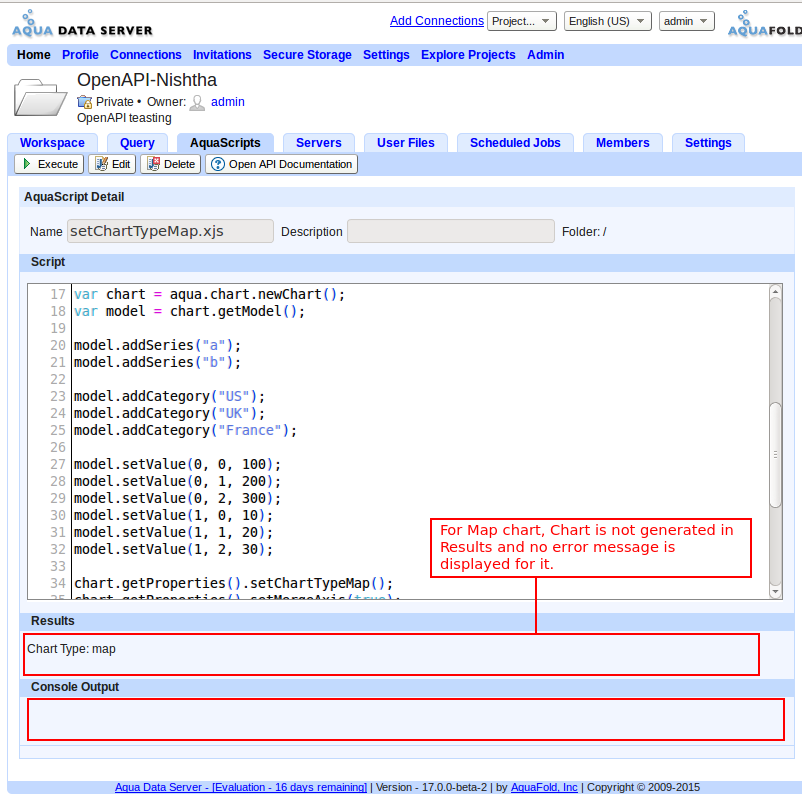
Task: Click the line model.setValue(0, 2, 300)
Action: pyautogui.click(x=177, y=499)
